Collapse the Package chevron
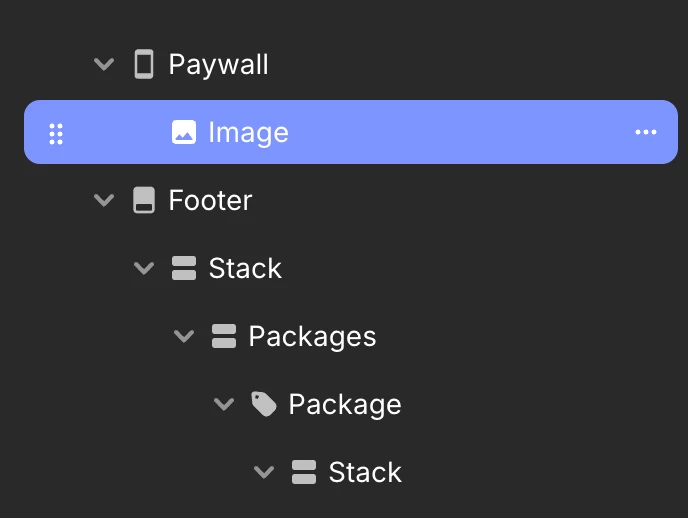This screenshot has width=688, height=518. (x=224, y=404)
